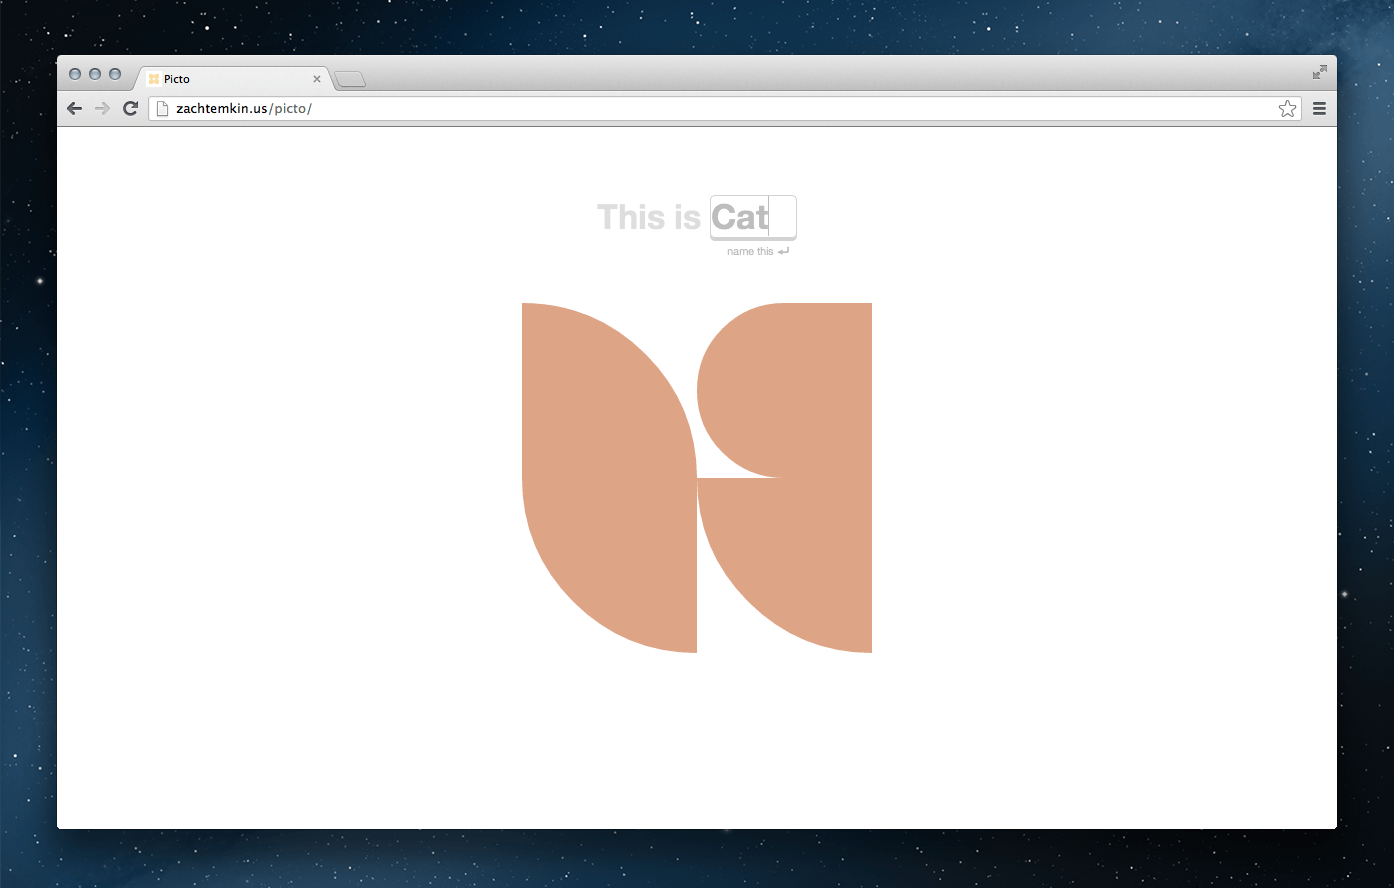Image resolution: width=1394 pixels, height=888 pixels.
Task: Open a new tab next to Picto
Action: point(350,80)
